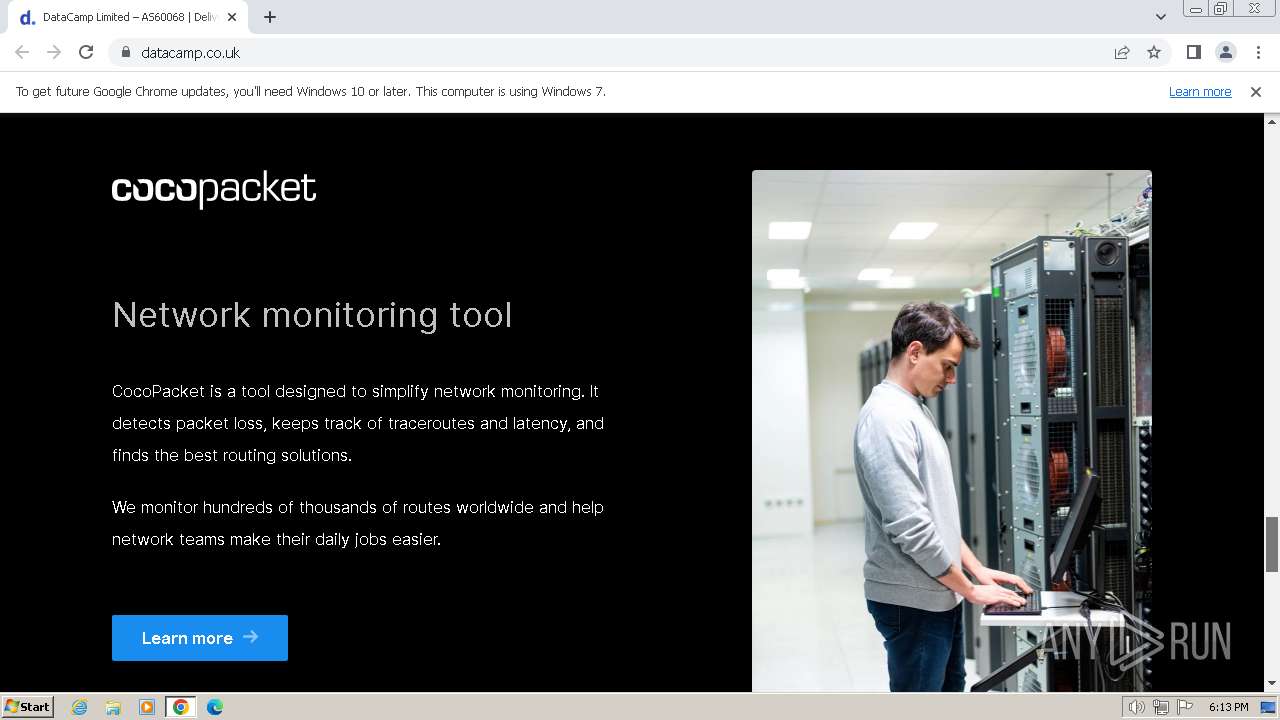The image size is (1280, 720).
Task: Open File Explorer from taskbar
Action: (113, 707)
